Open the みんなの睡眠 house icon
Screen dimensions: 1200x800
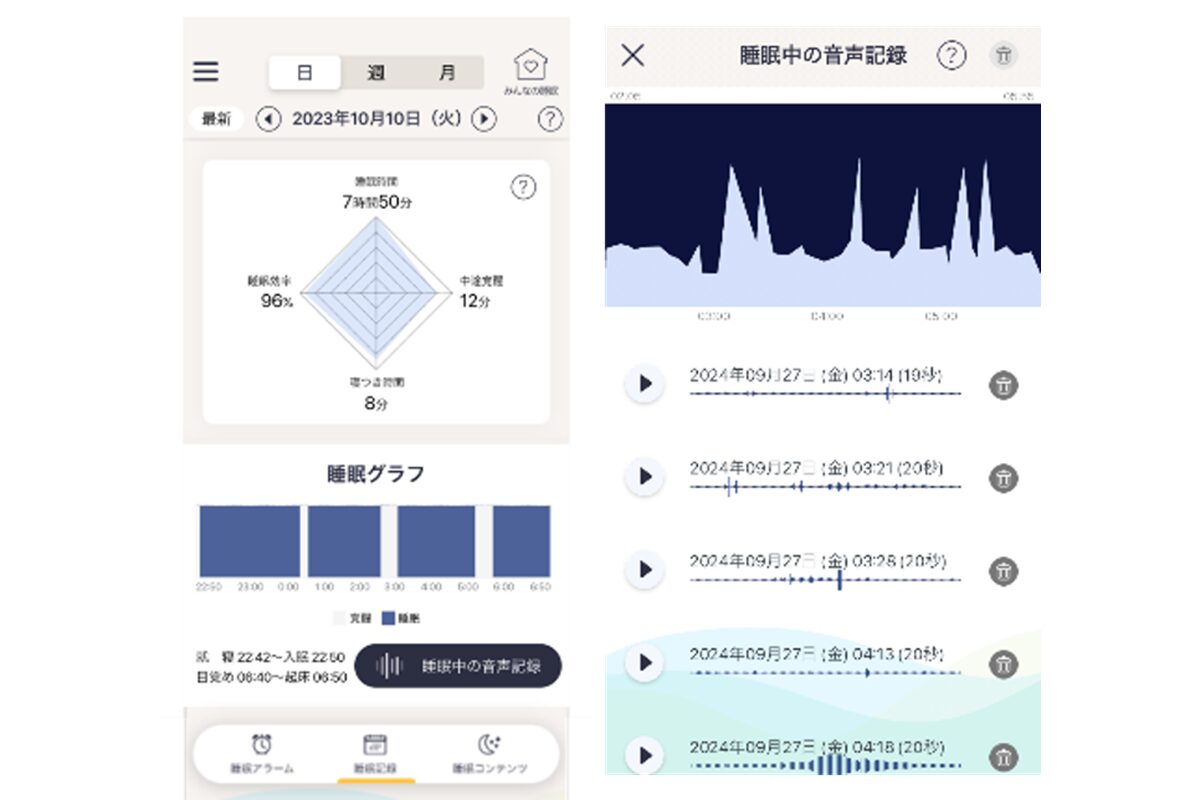(x=531, y=68)
